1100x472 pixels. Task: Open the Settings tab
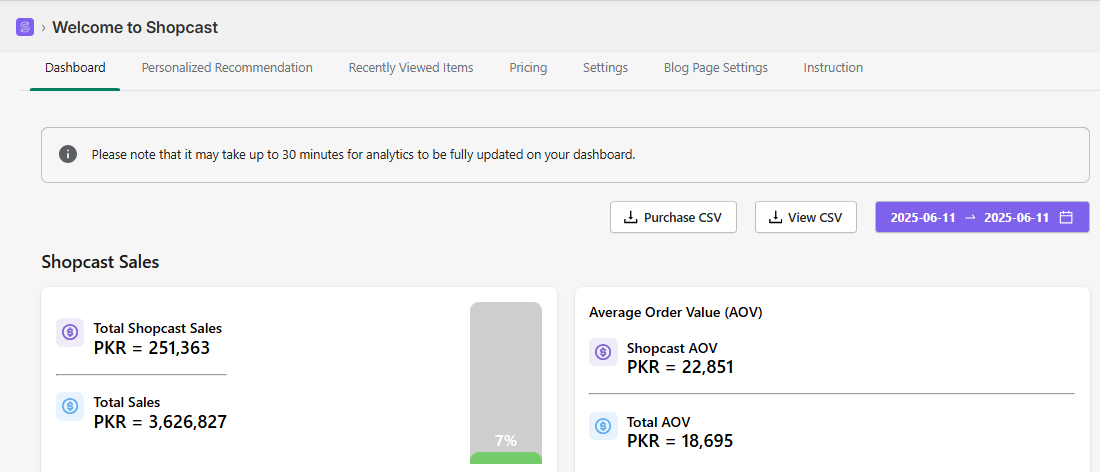point(605,68)
